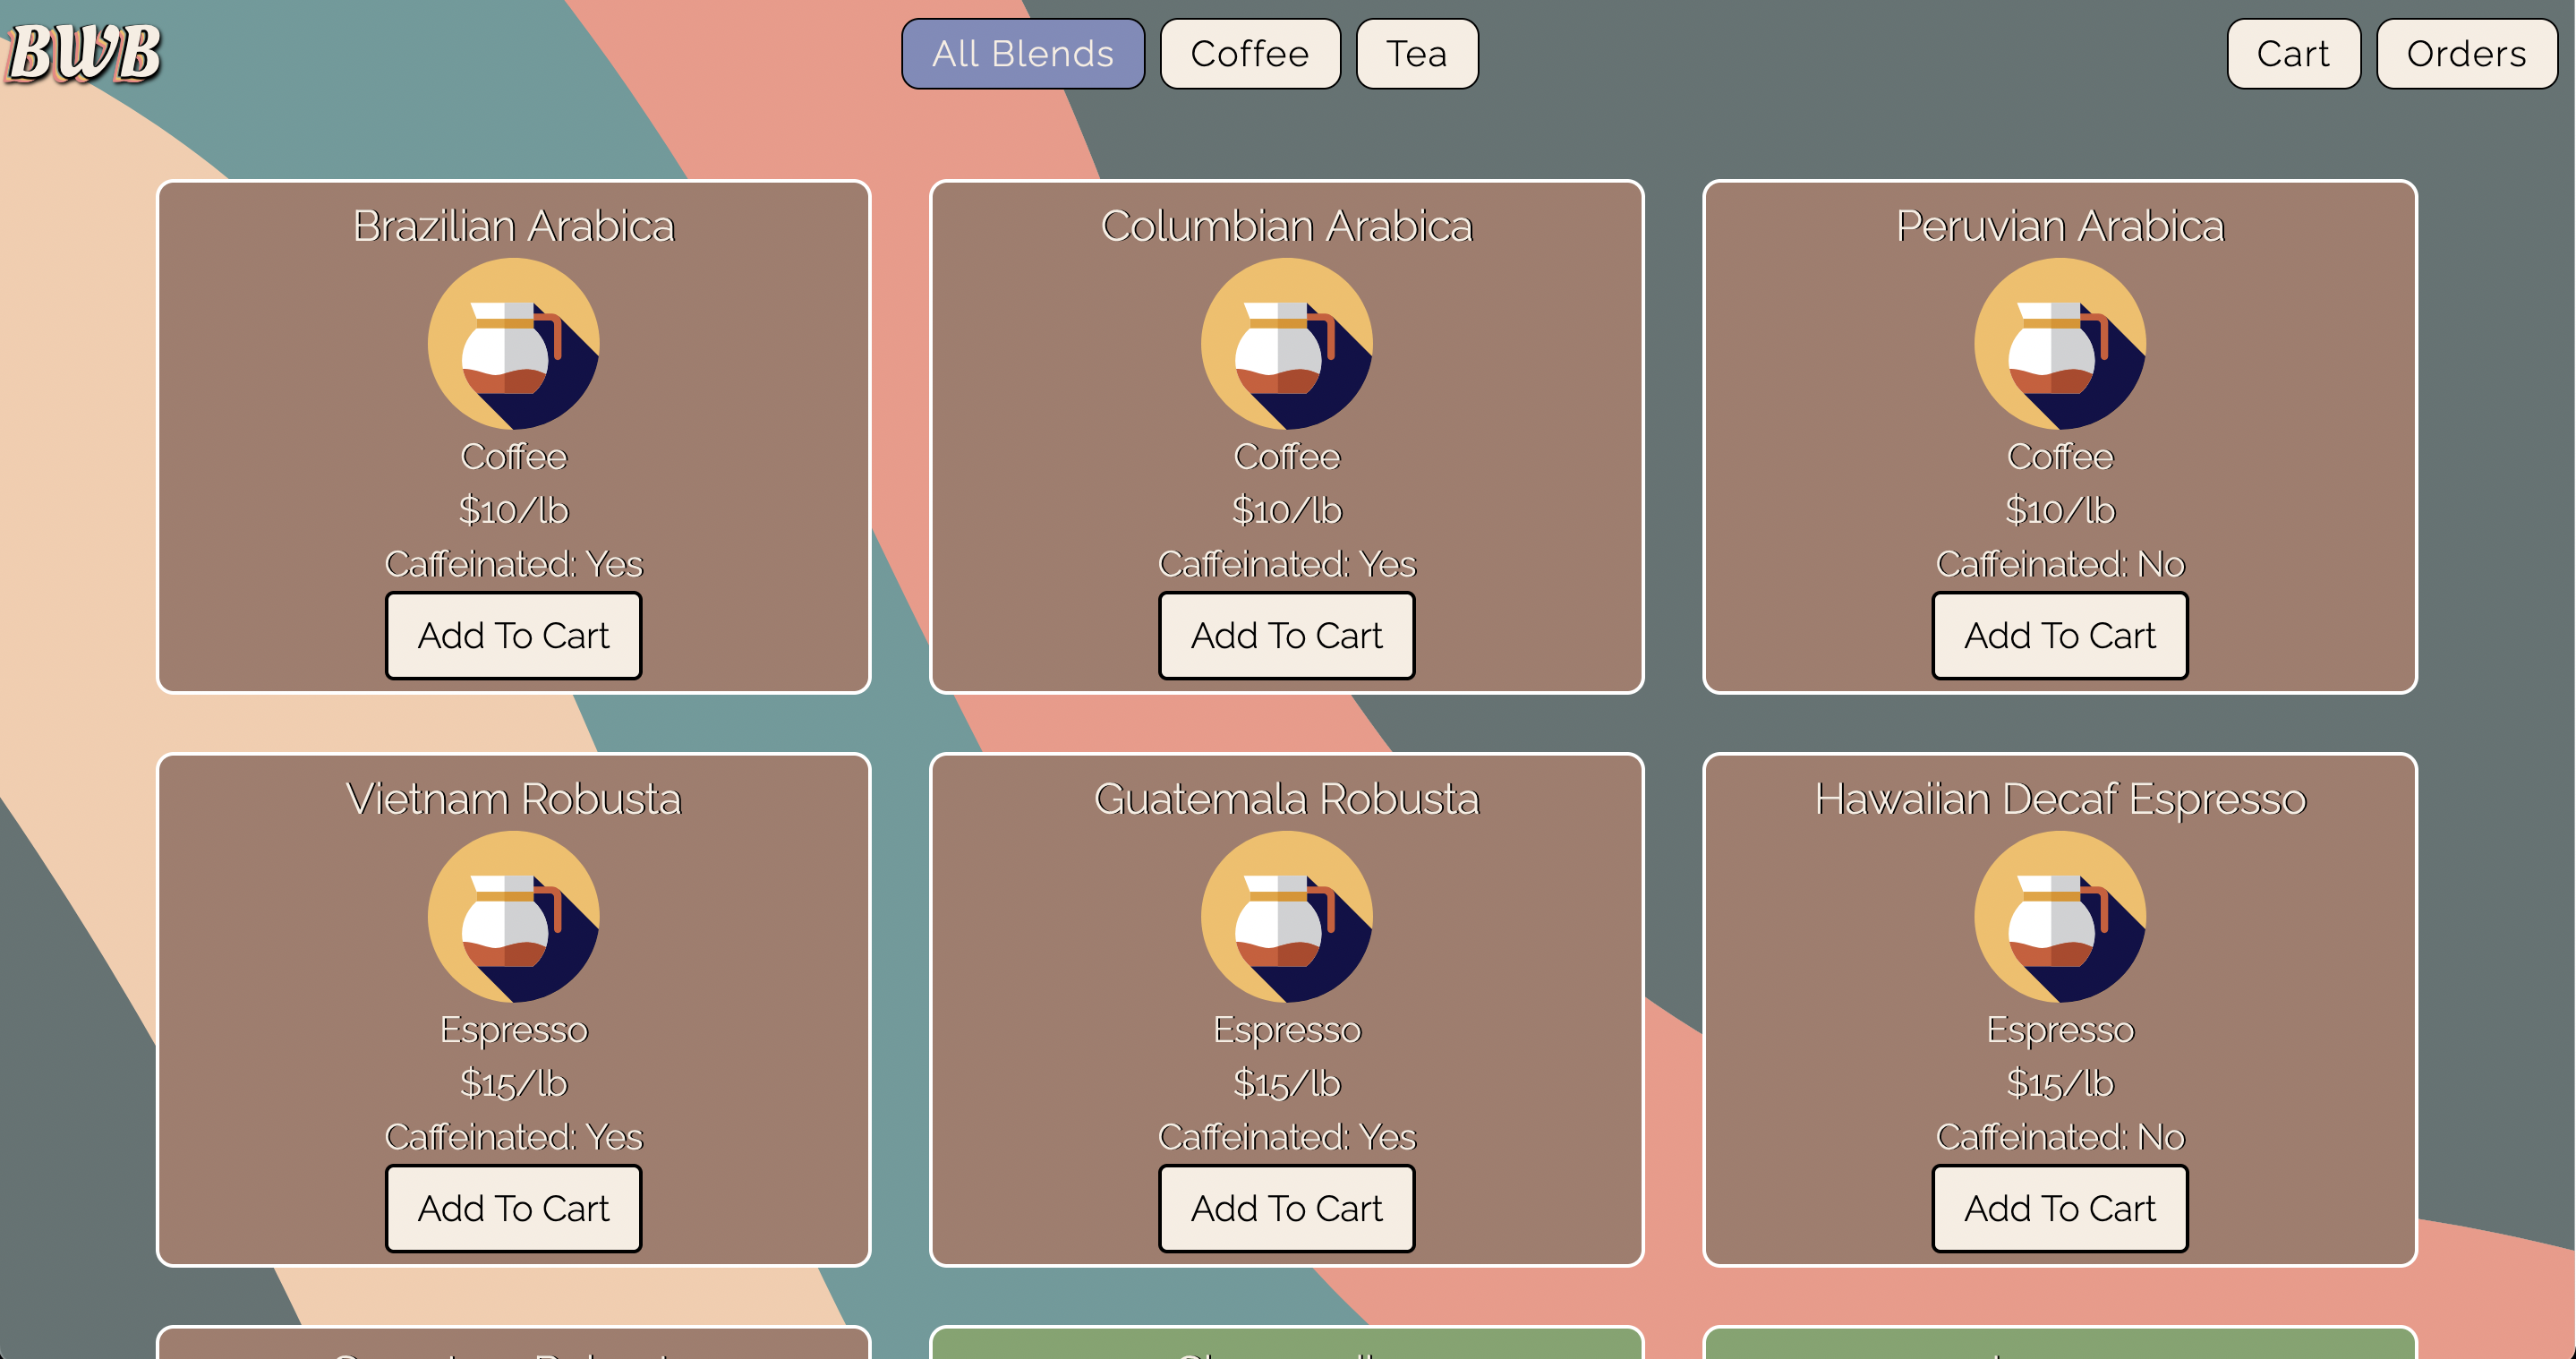Add Vietnam Robusta to cart
The image size is (2576, 1359).
(513, 1209)
